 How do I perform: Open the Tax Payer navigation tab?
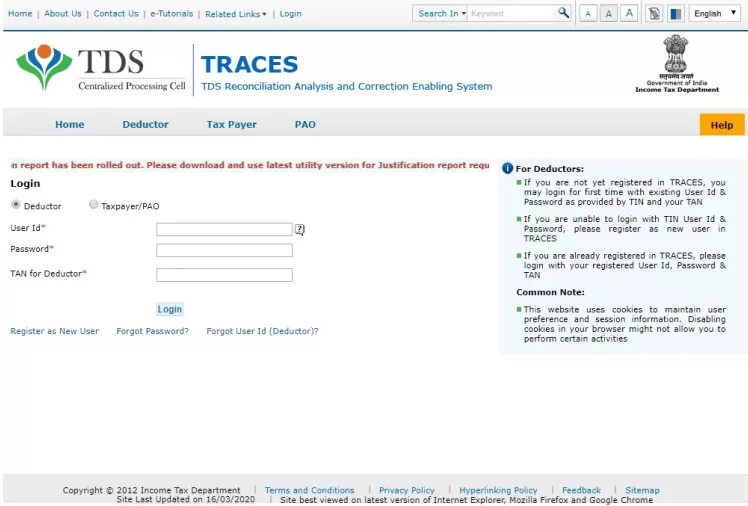tap(231, 124)
